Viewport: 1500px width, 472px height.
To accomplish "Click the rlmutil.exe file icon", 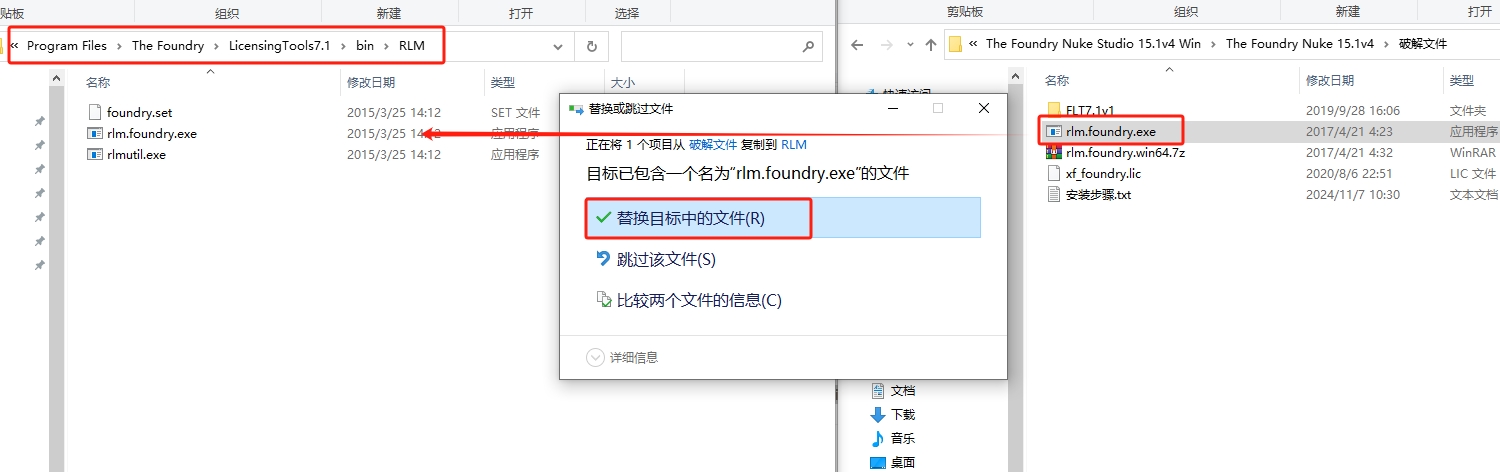I will [x=95, y=154].
